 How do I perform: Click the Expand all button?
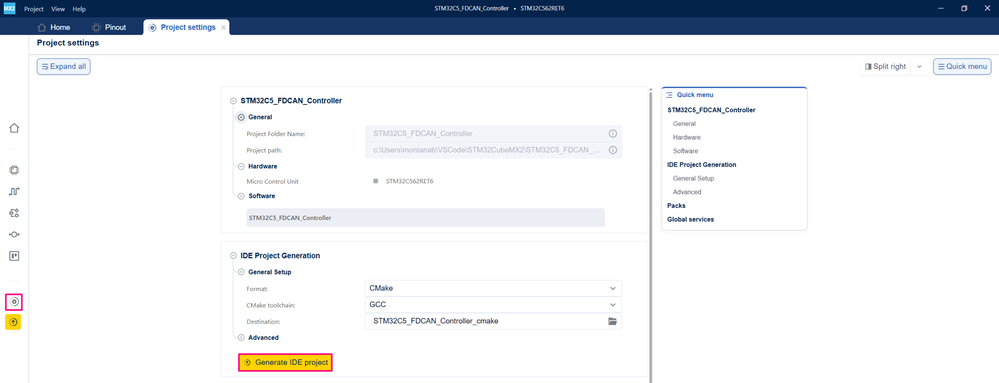[64, 66]
